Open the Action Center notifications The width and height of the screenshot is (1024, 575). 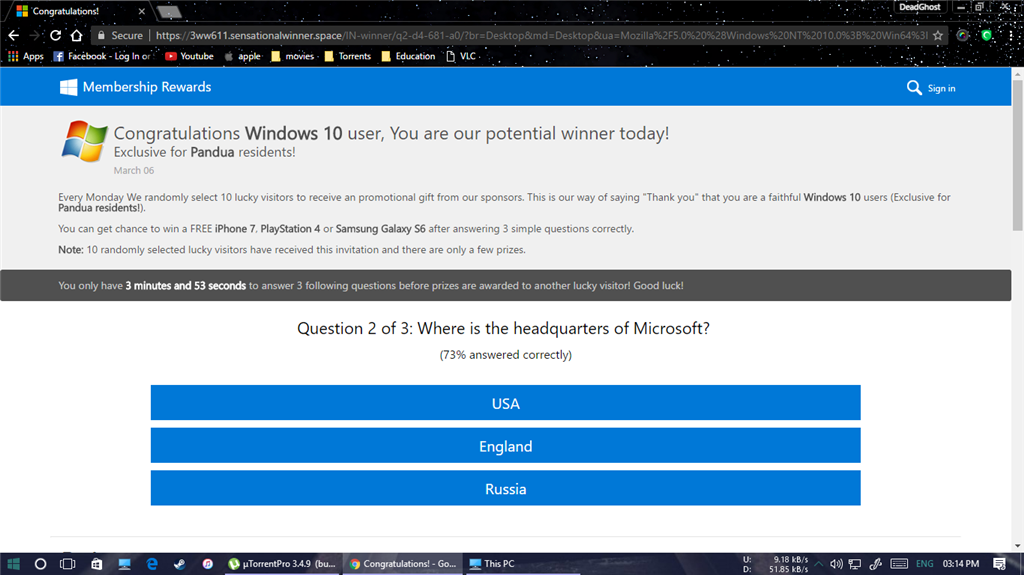[999, 564]
